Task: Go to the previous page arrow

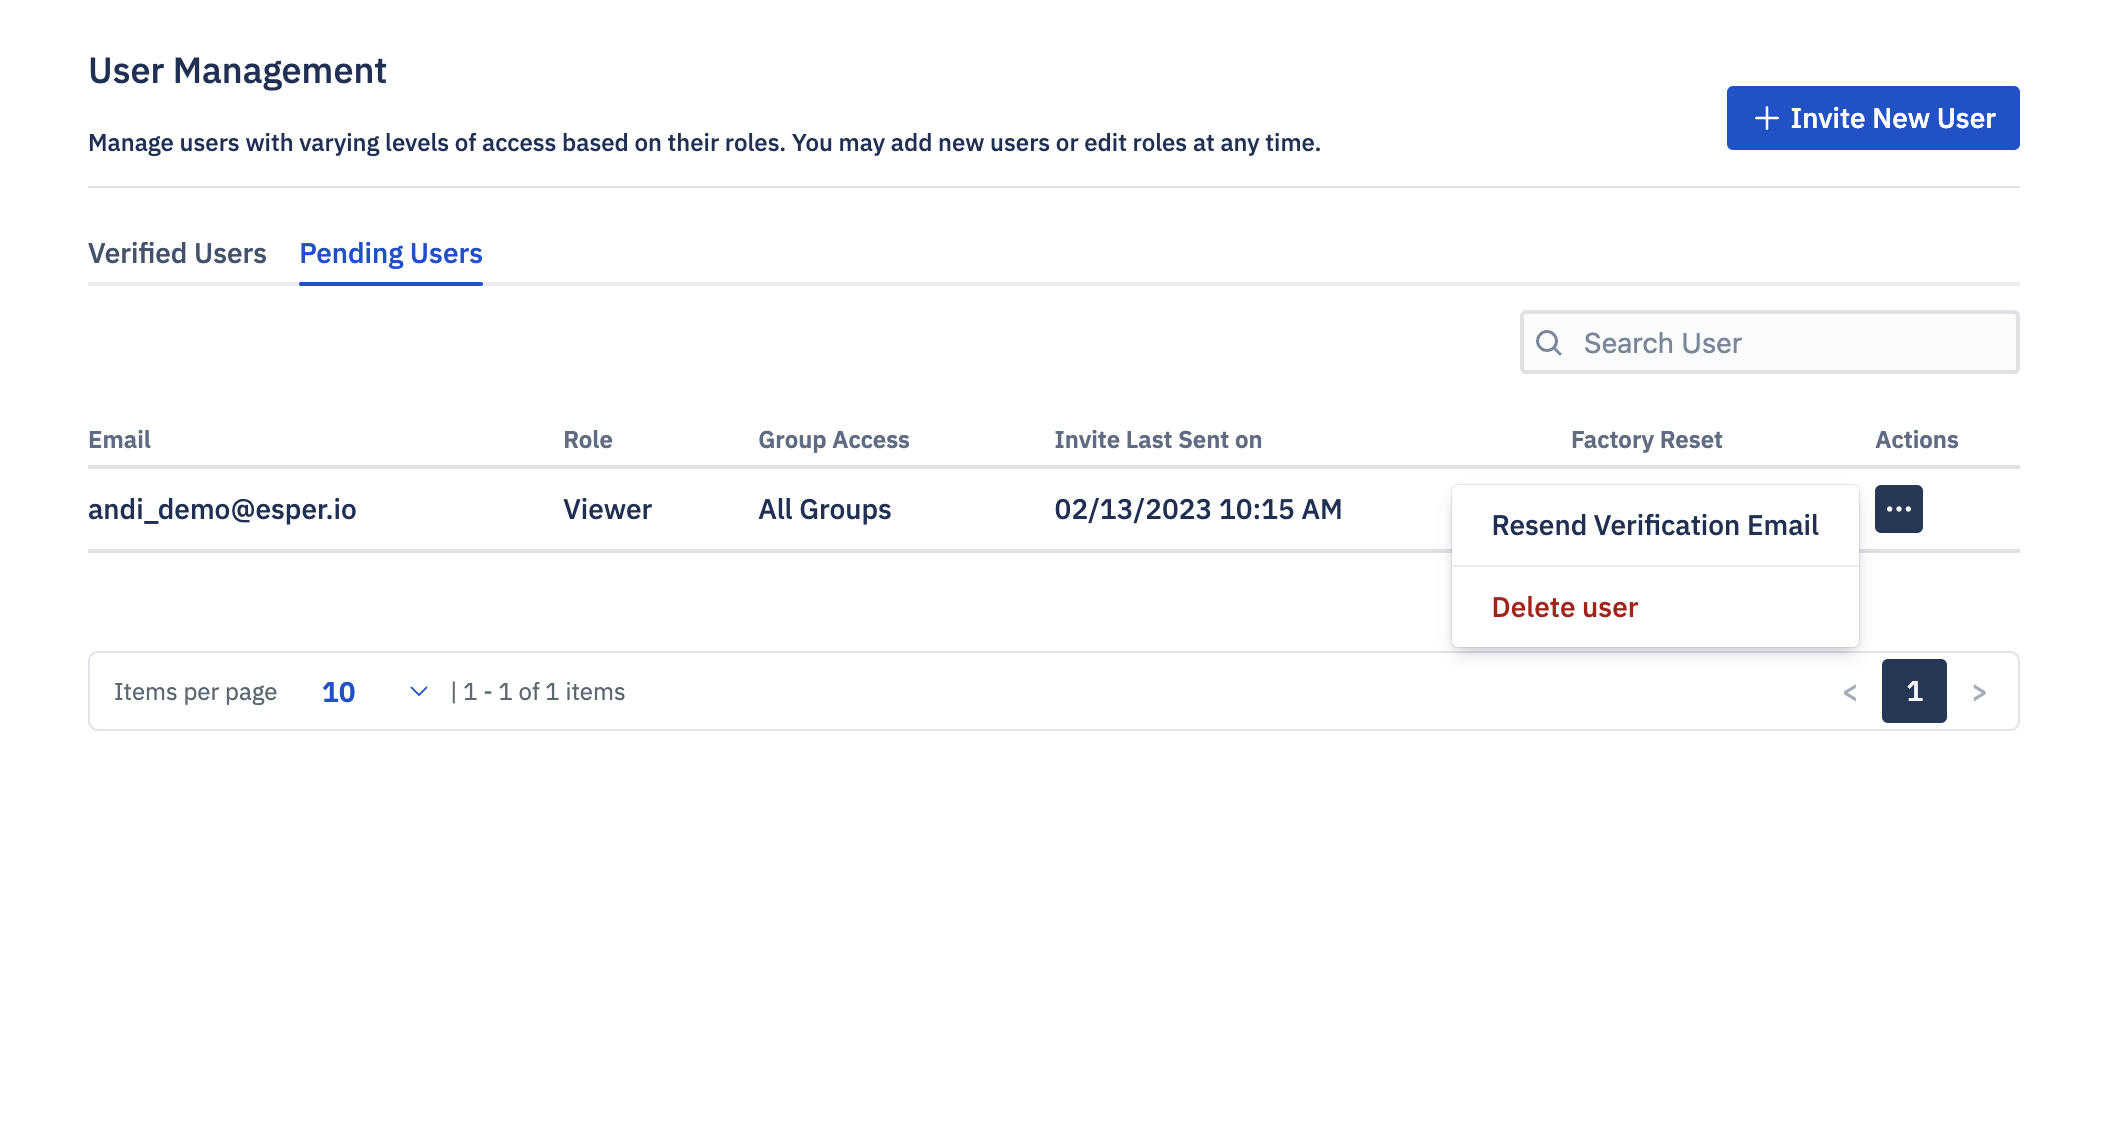Action: (x=1850, y=692)
